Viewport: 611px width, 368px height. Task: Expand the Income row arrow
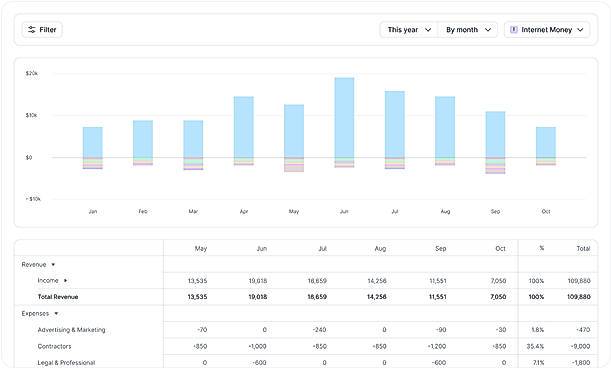[x=65, y=281]
